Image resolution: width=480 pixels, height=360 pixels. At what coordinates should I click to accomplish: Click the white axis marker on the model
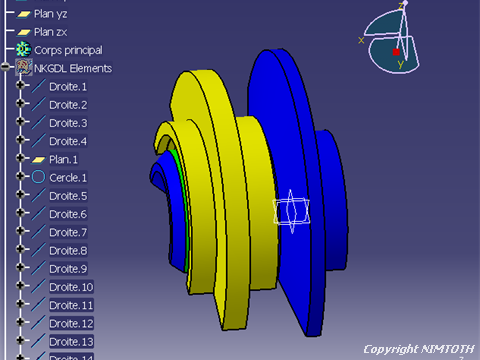291,211
